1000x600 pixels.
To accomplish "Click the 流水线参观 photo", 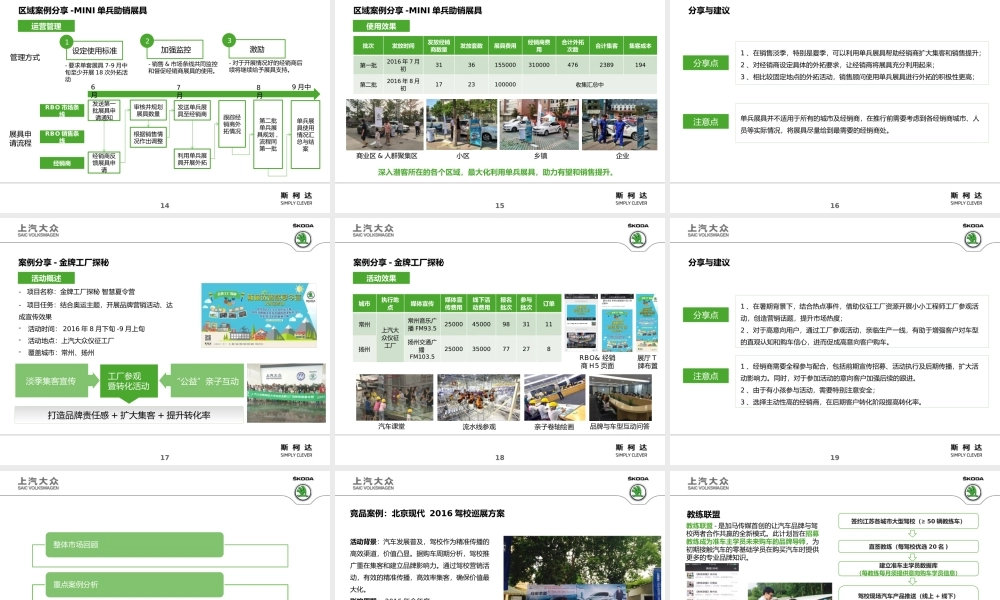I will [x=478, y=398].
